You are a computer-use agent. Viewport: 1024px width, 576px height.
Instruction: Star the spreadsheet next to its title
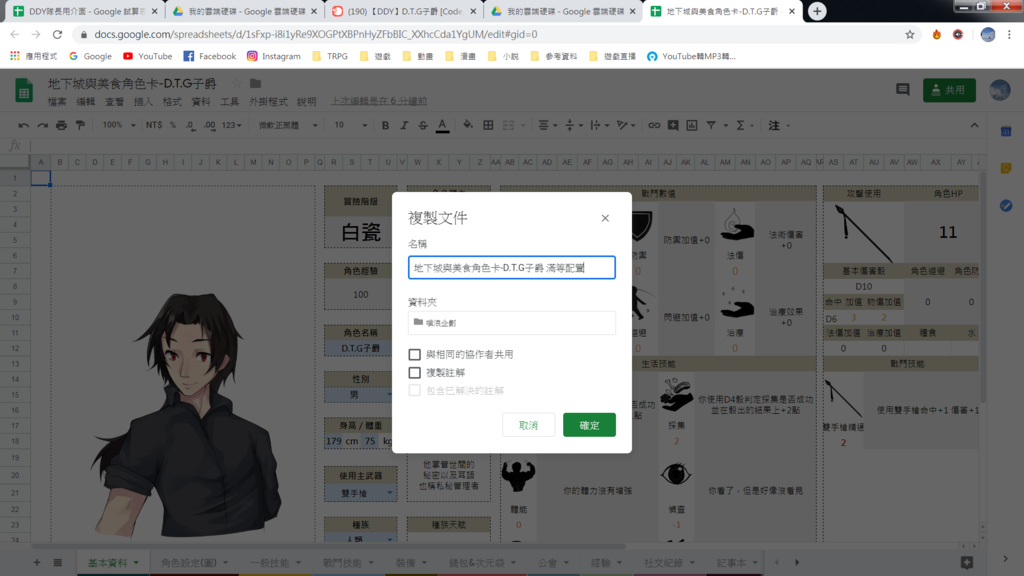click(x=237, y=84)
